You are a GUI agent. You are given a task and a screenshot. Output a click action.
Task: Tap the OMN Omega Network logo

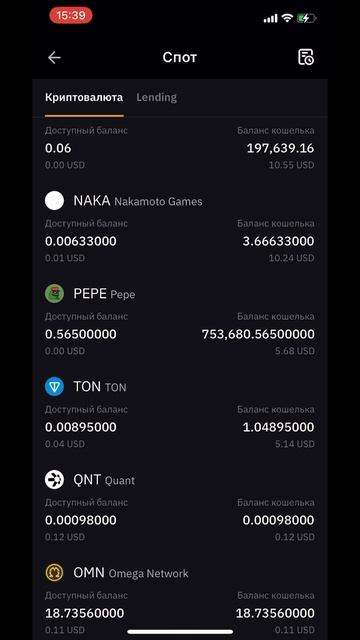(x=54, y=573)
